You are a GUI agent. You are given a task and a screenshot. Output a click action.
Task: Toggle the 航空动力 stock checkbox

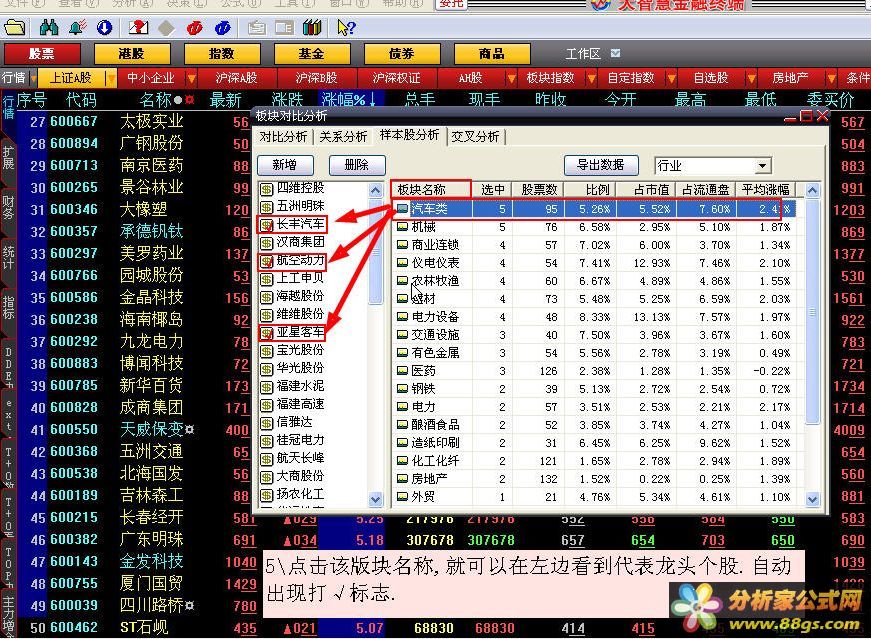(267, 261)
